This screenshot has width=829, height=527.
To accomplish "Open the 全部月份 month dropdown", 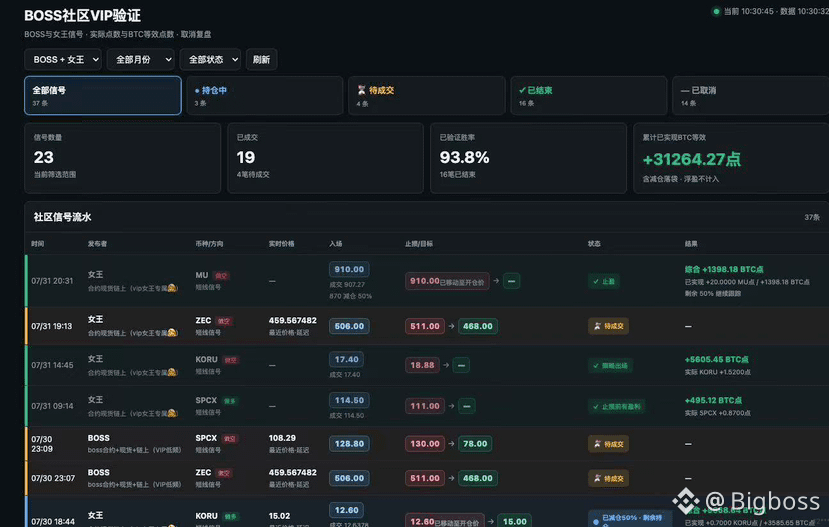I will point(141,60).
